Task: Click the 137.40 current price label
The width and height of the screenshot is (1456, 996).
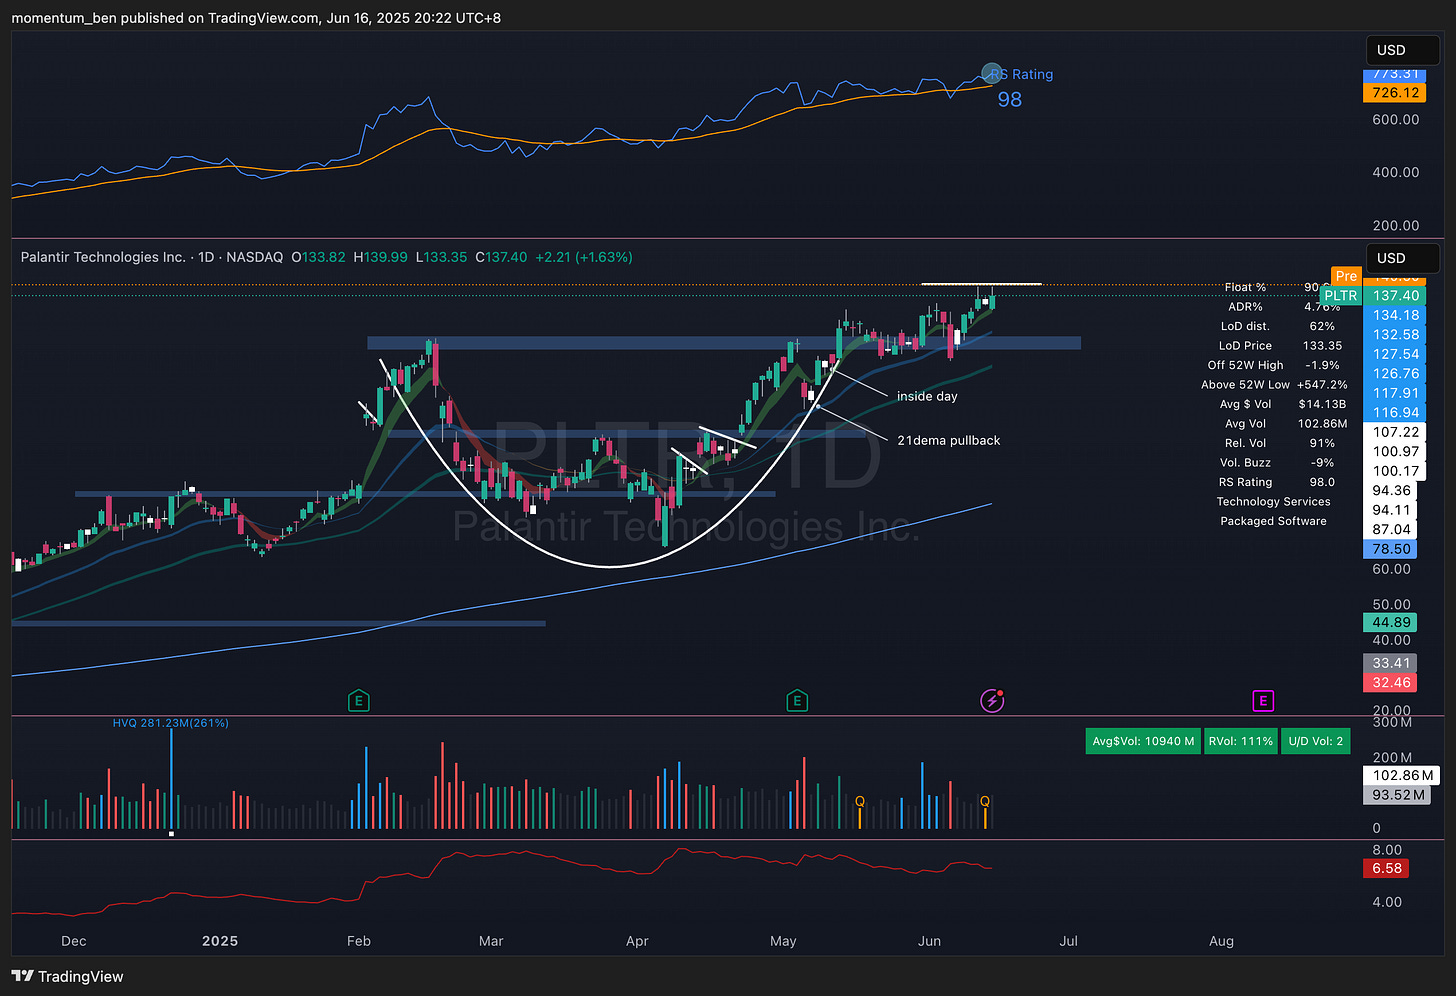Action: tap(1396, 296)
